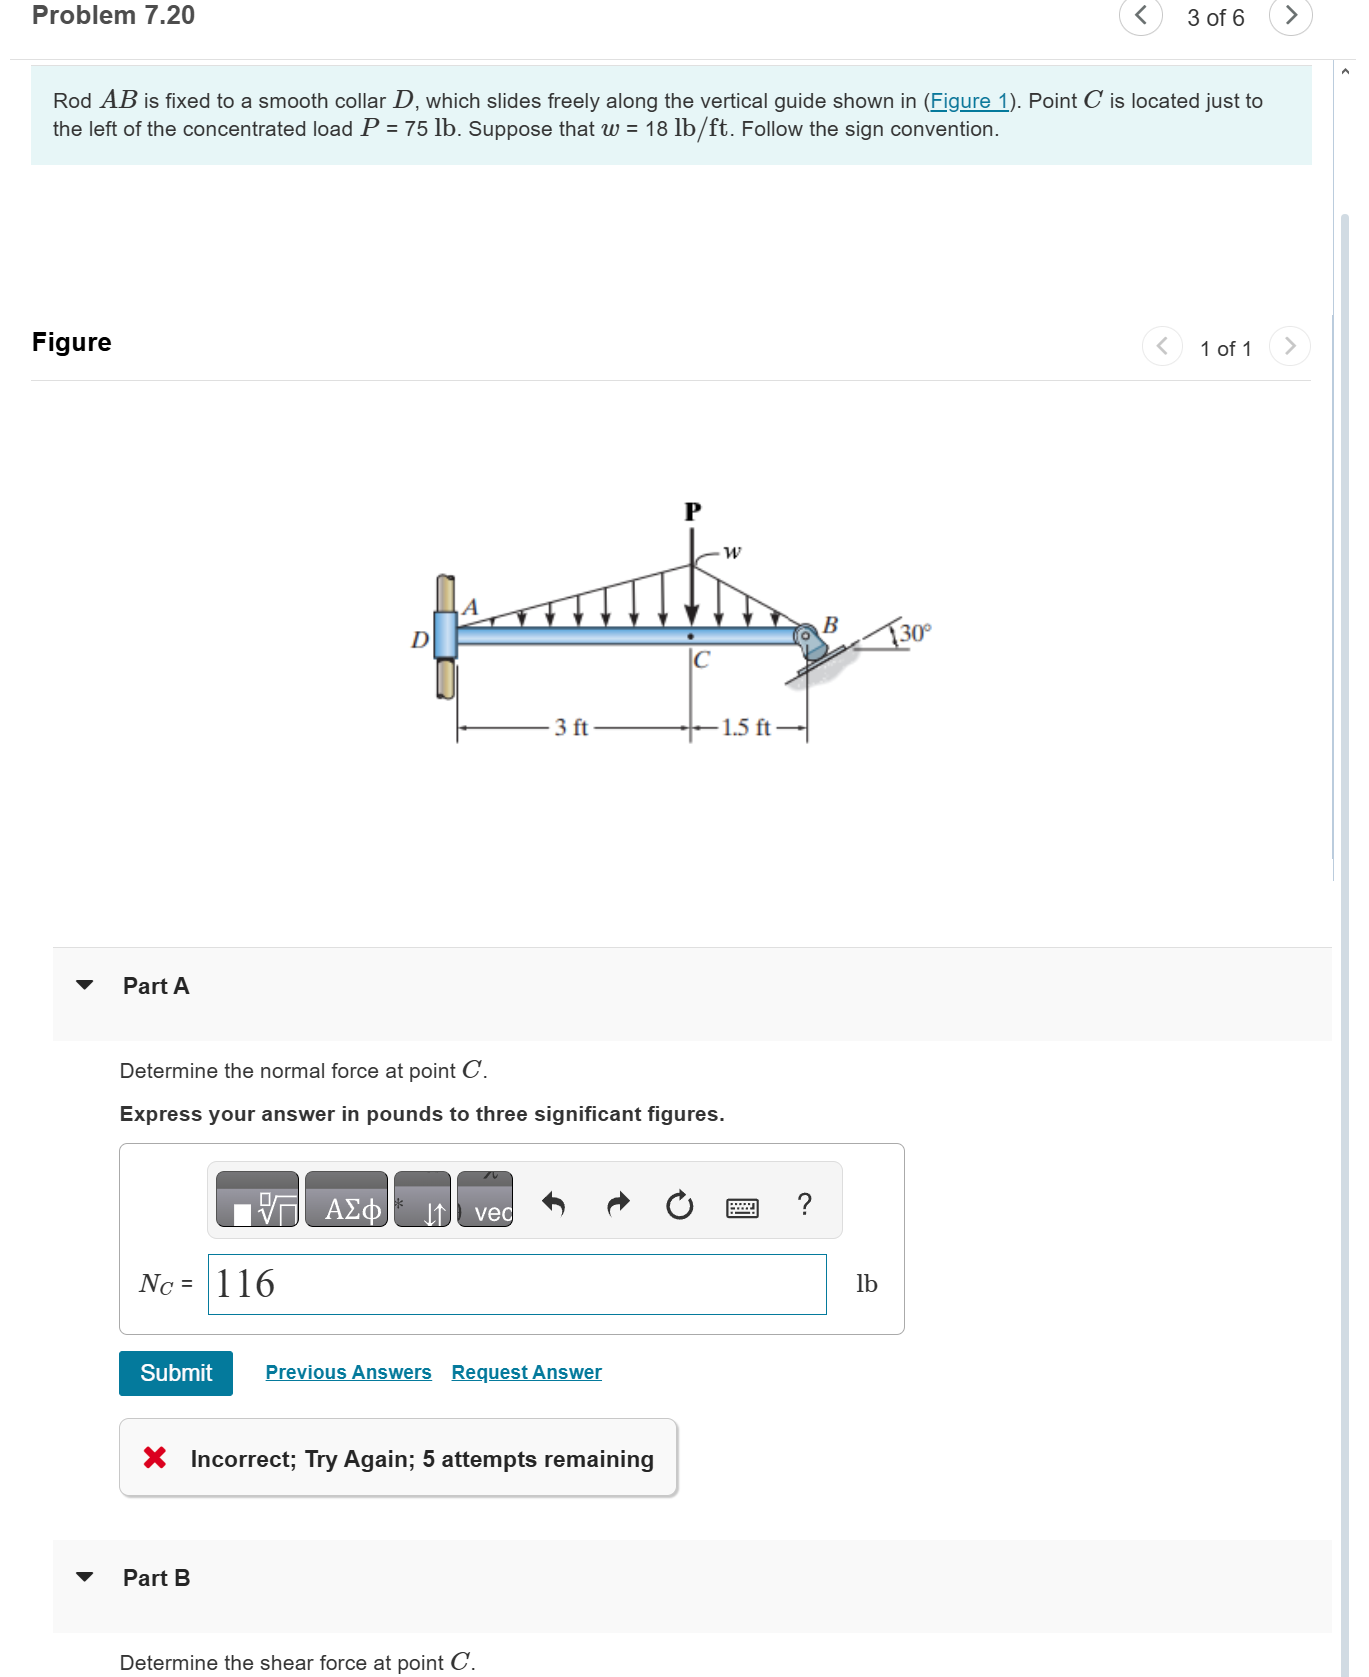Image resolution: width=1369 pixels, height=1677 pixels.
Task: Click the subscript/superscript arrows tool
Action: click(422, 1199)
